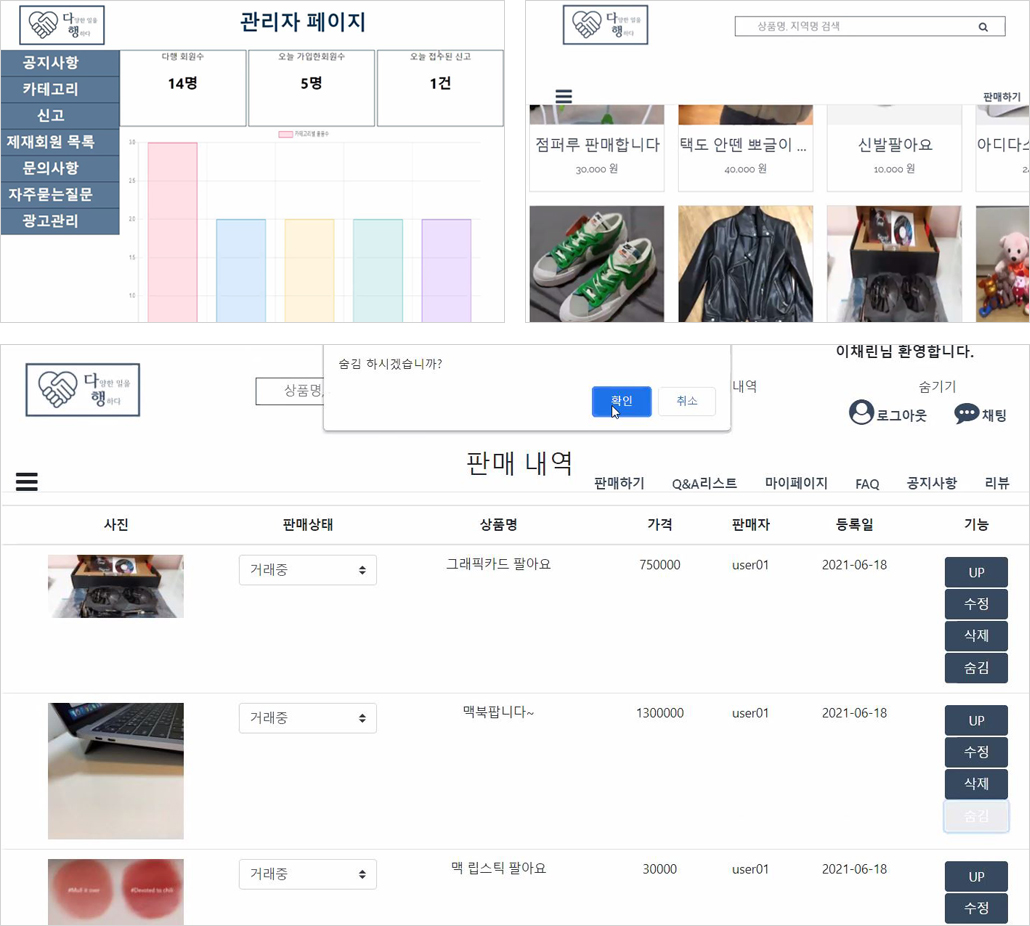Click 수정 for 맥 립스틱 팔아요
1030x926 pixels.
[x=976, y=908]
